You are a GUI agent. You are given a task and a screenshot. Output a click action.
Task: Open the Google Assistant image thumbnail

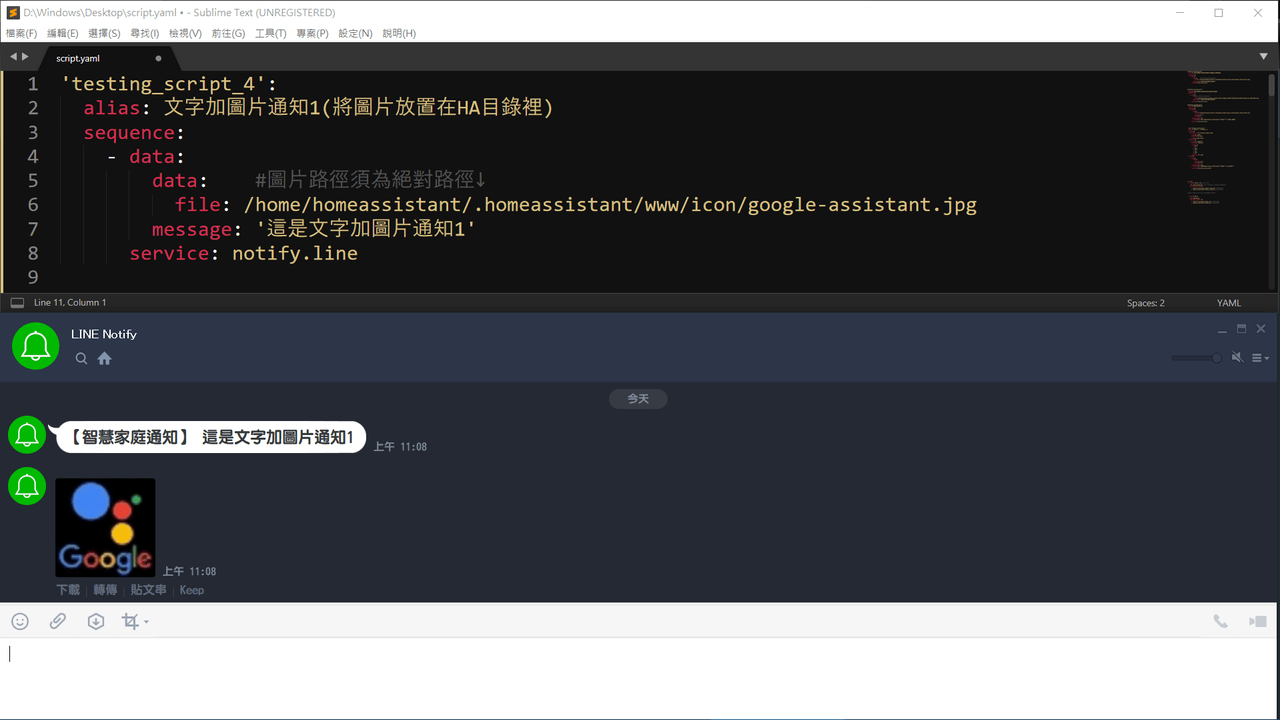pyautogui.click(x=105, y=527)
